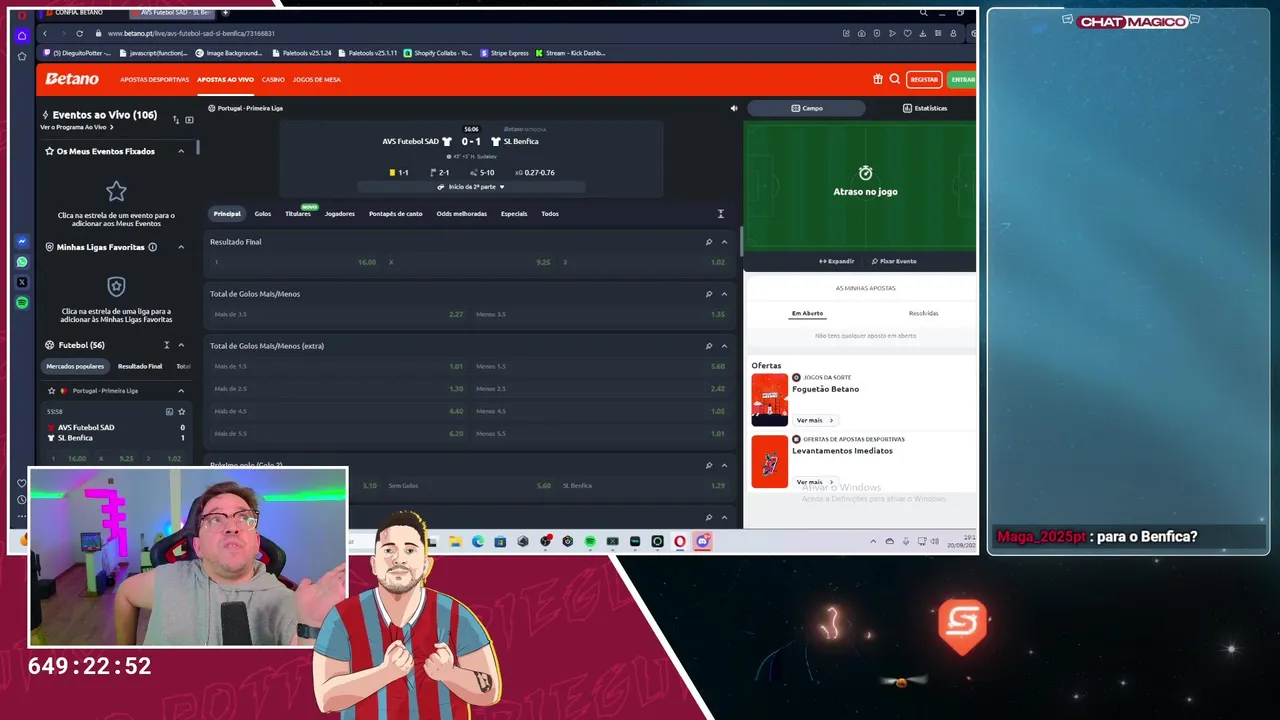The image size is (1280, 720).
Task: Switch to the Estatísticas view tab
Action: pos(925,108)
